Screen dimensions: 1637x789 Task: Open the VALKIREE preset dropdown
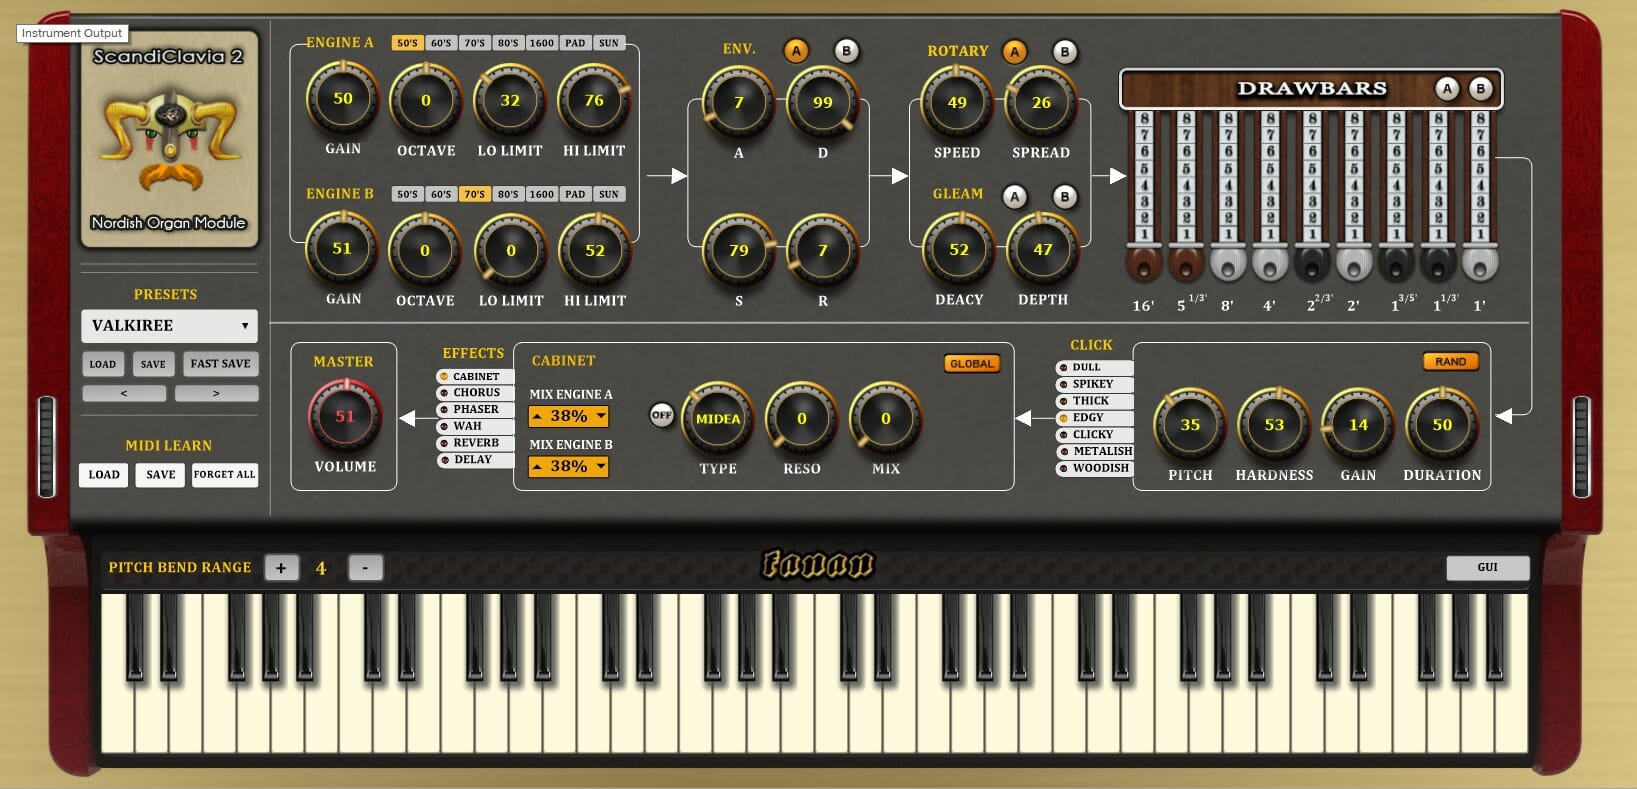169,326
